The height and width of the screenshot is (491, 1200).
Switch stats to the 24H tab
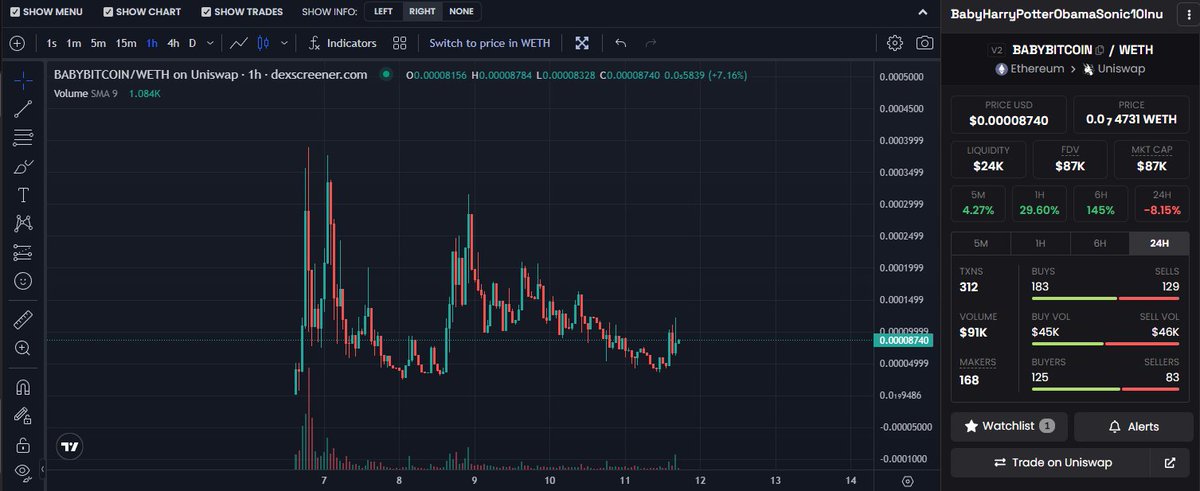click(x=1160, y=243)
